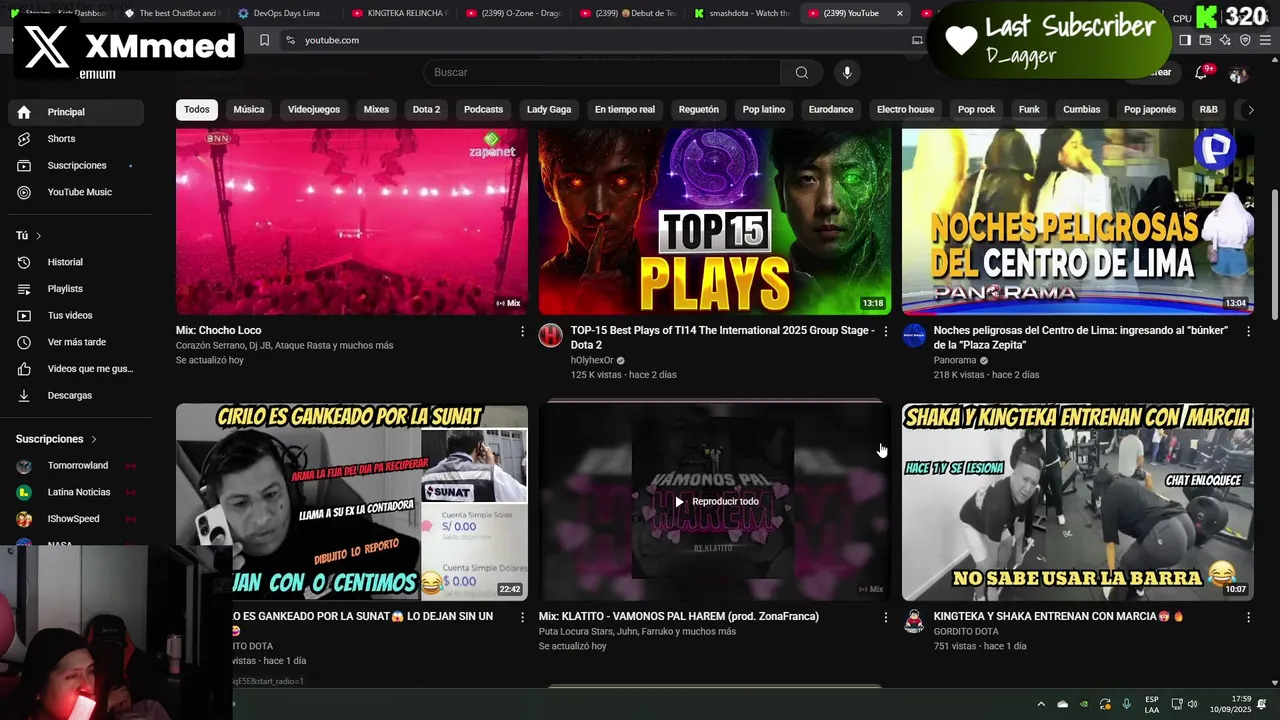Bookmark page using address bar bookmark icon

(264, 40)
